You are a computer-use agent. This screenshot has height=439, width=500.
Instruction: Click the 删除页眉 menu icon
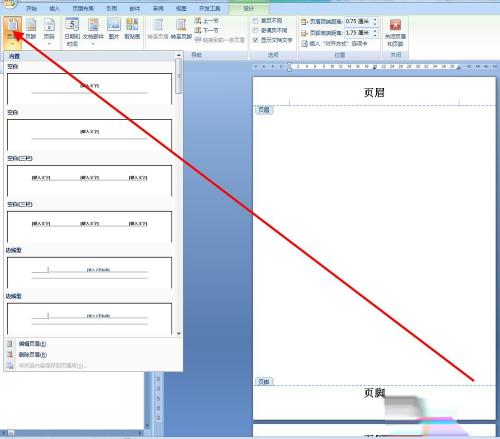10,355
